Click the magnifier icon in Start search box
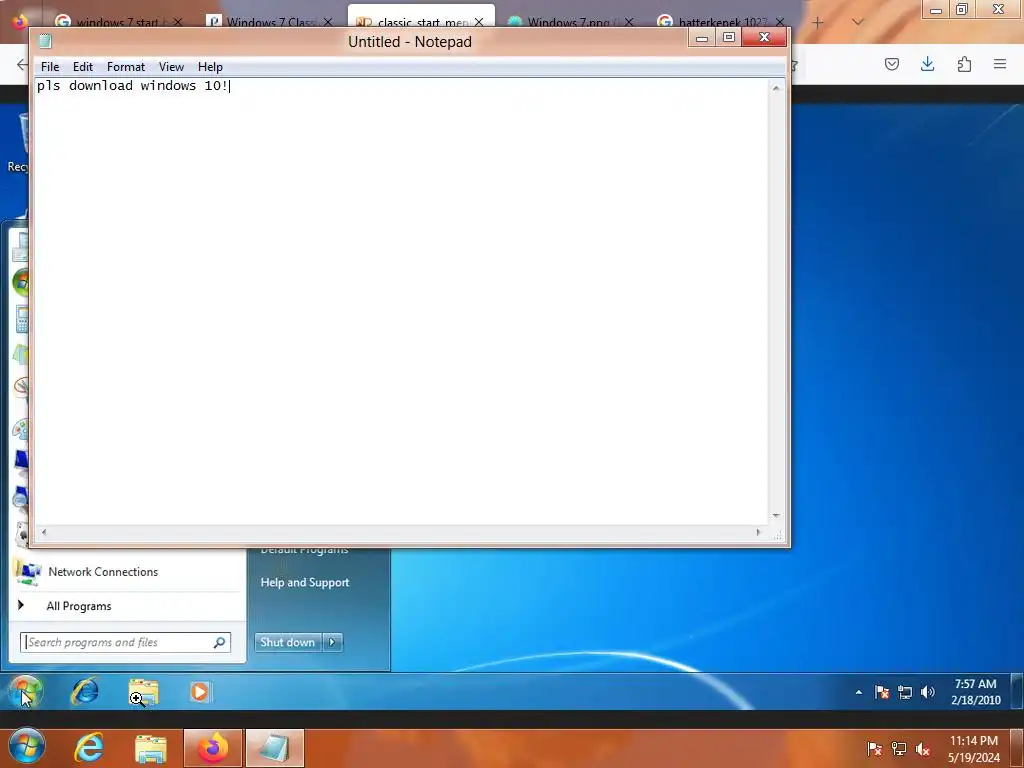The width and height of the screenshot is (1024, 768). pyautogui.click(x=219, y=643)
